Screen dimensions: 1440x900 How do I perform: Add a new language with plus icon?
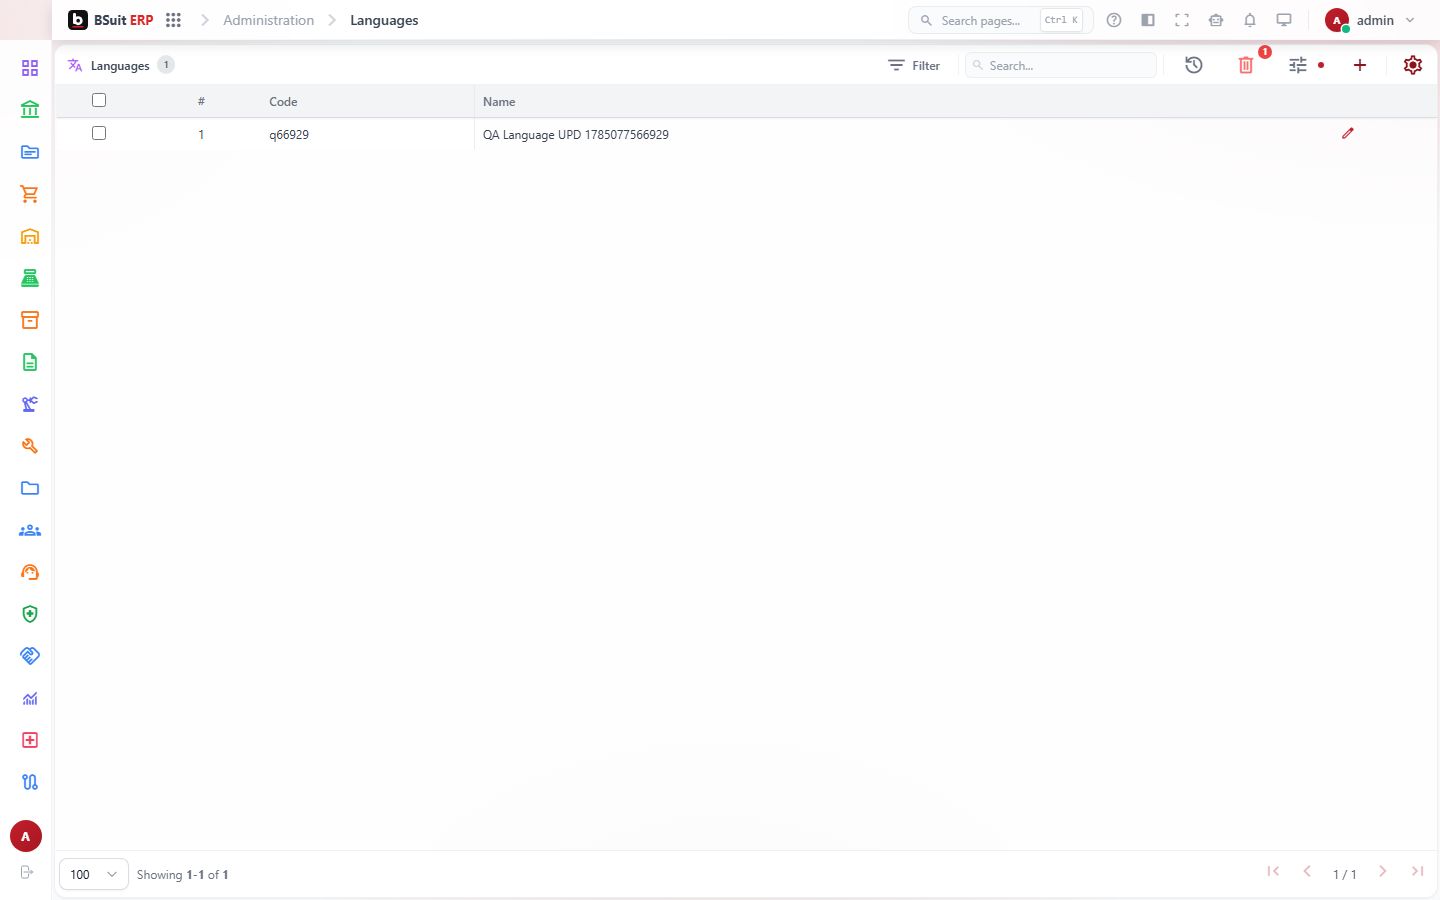[x=1360, y=65]
